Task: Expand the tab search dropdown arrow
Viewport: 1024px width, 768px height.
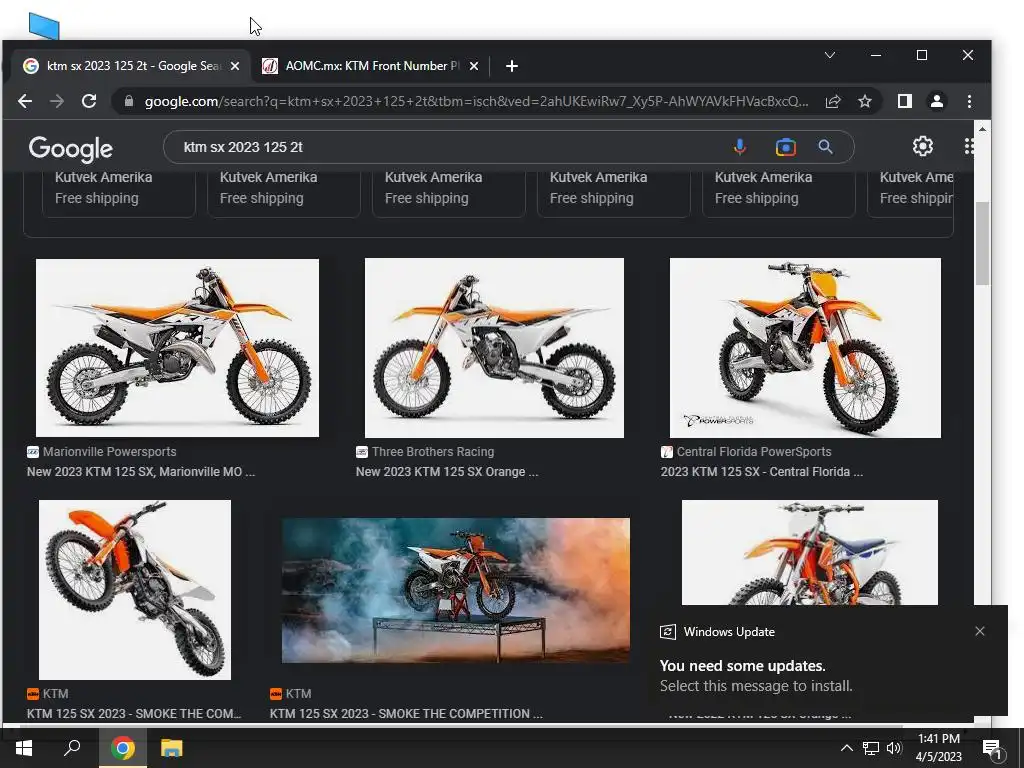Action: (830, 55)
